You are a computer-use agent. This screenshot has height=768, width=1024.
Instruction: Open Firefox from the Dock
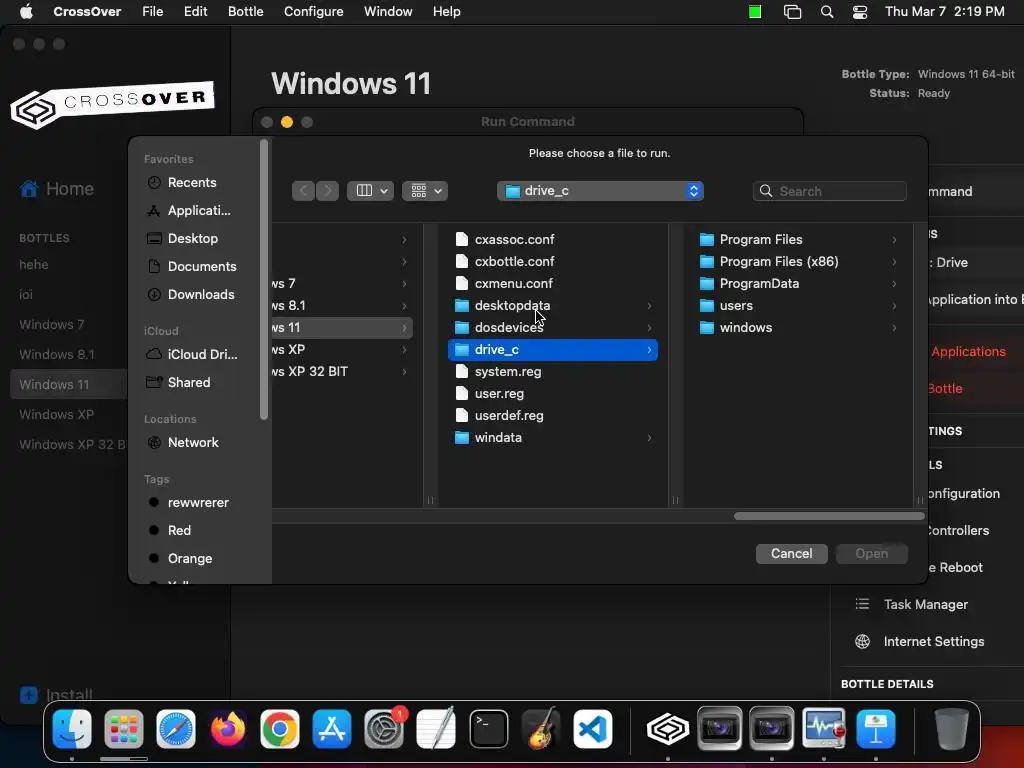pos(228,729)
